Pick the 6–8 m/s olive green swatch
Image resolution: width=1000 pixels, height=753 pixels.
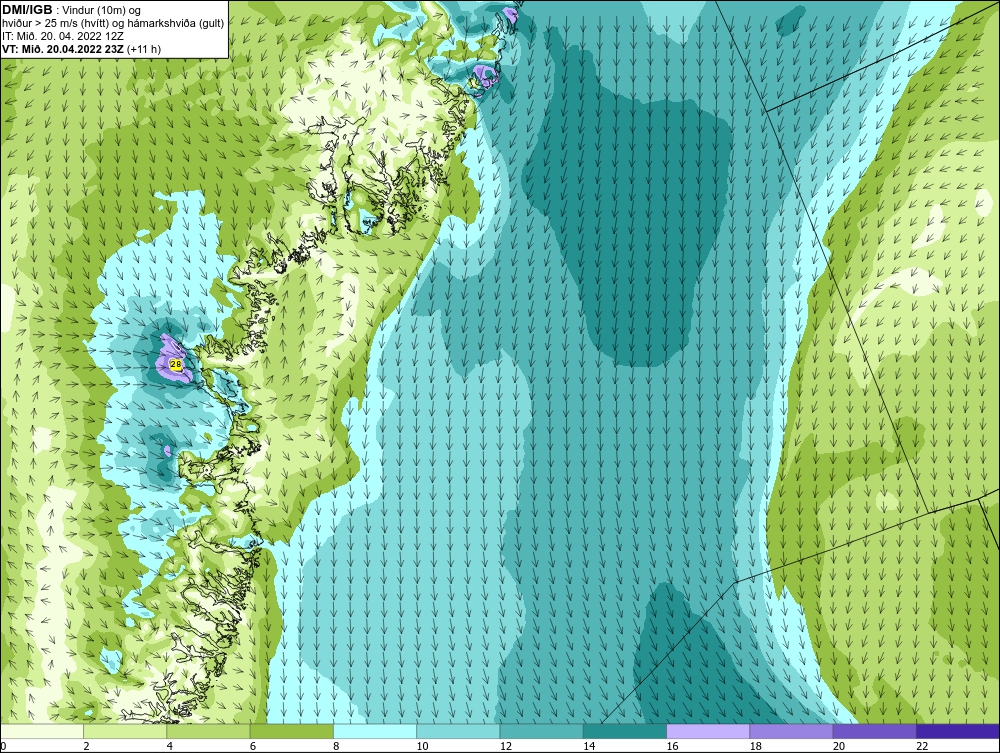tap(291, 731)
